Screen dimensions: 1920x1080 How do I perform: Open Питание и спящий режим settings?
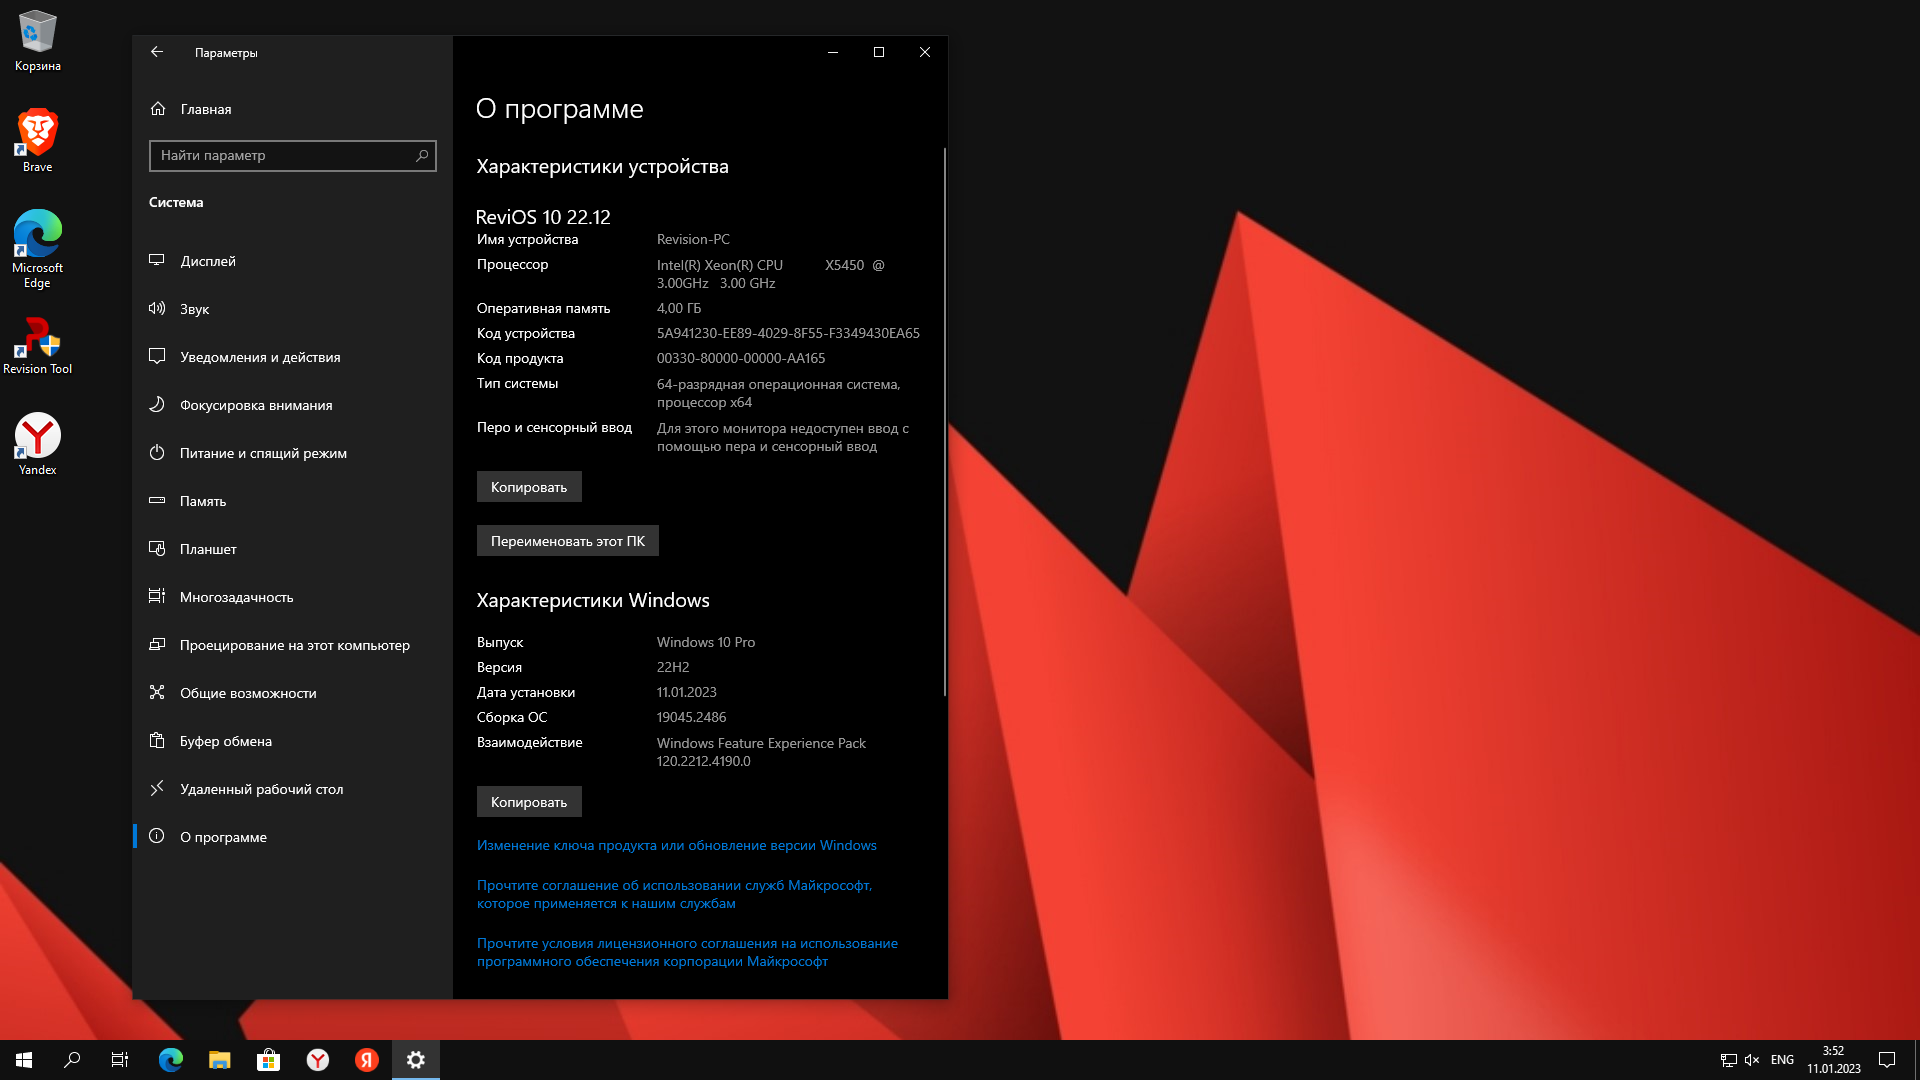point(263,453)
